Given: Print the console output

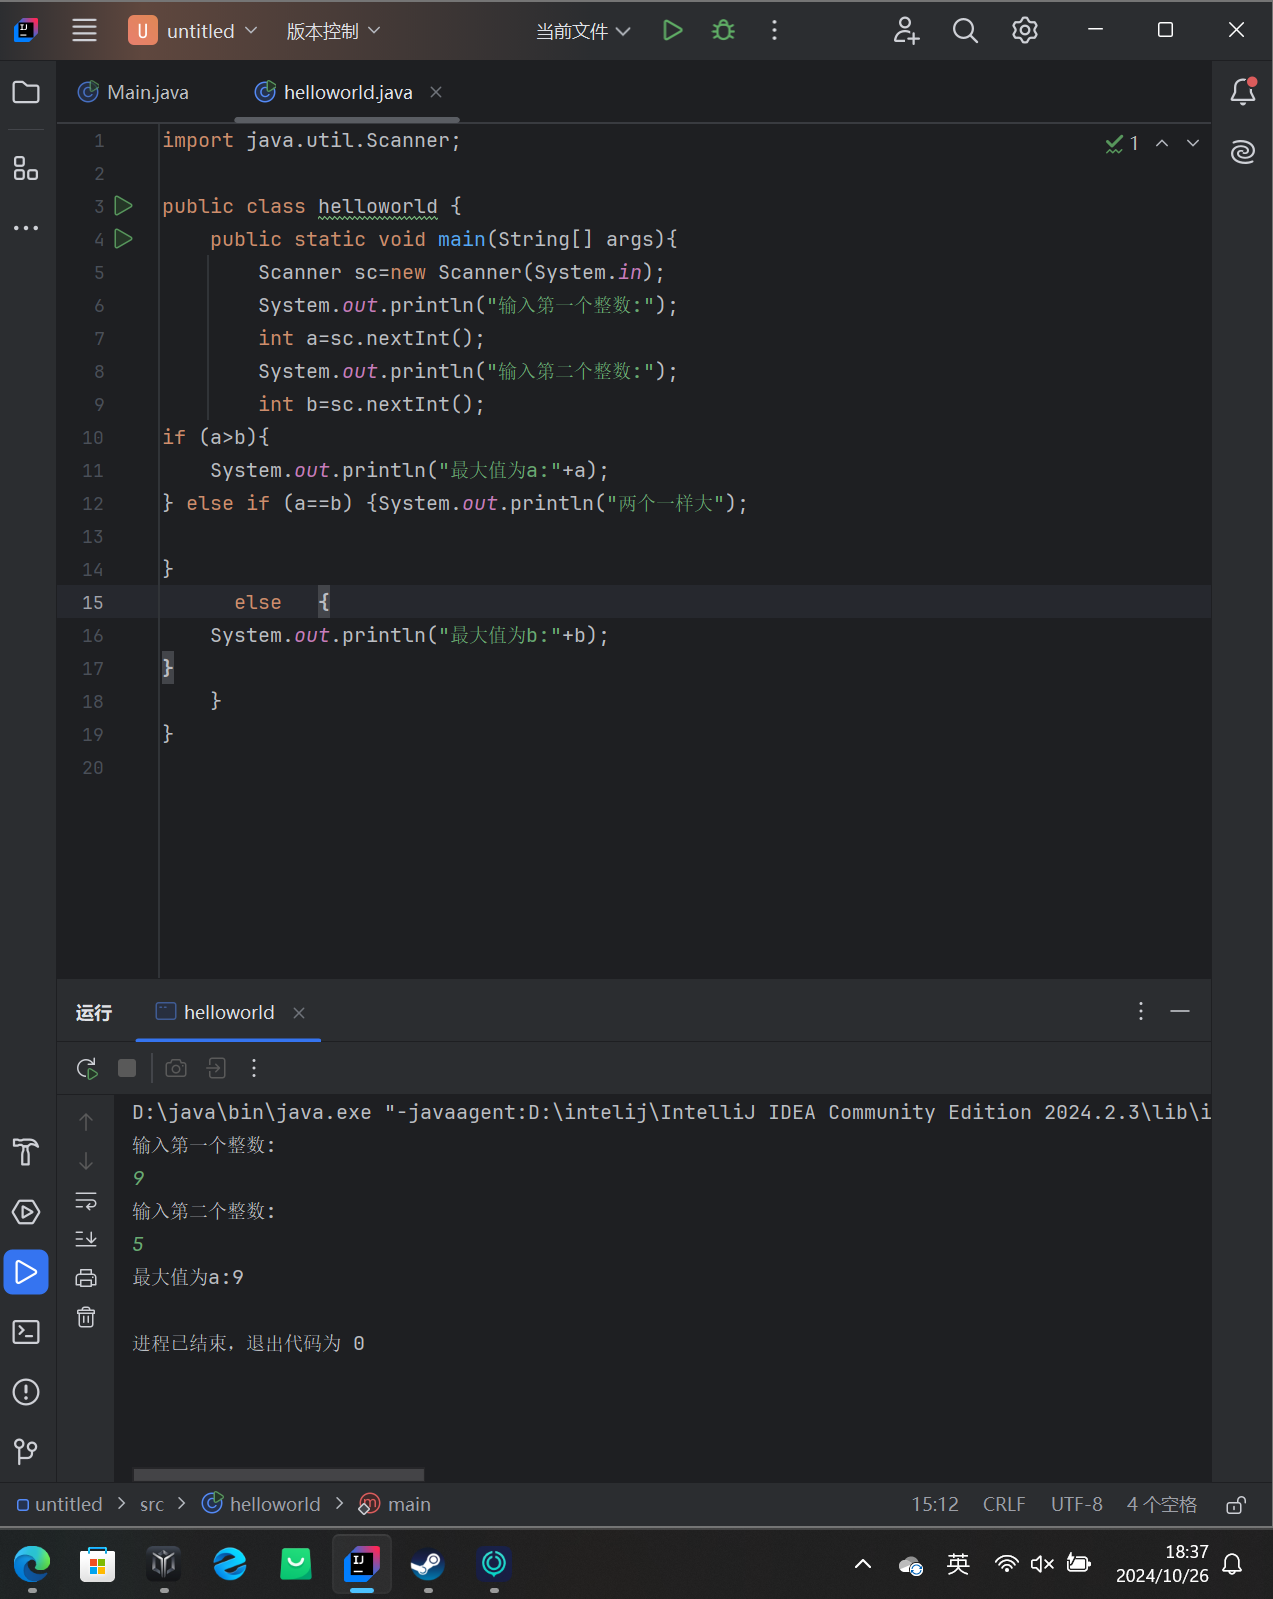Looking at the screenshot, I should pyautogui.click(x=86, y=1278).
